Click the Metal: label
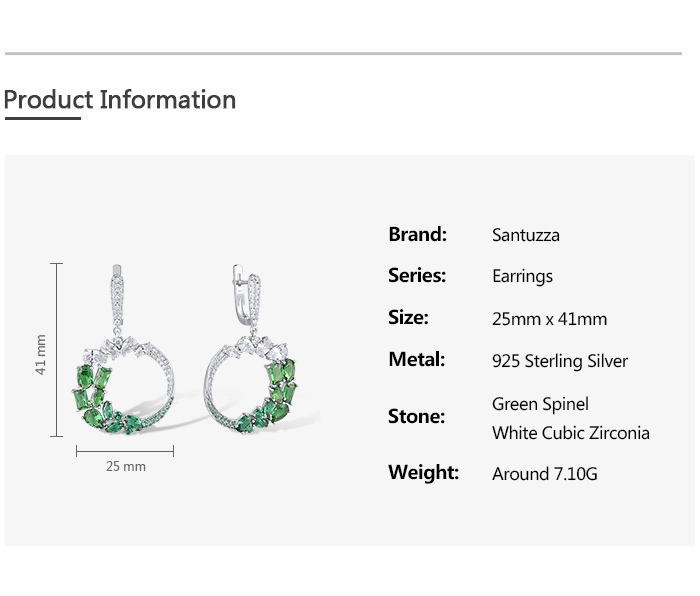This screenshot has height=596, width=700. (x=416, y=360)
